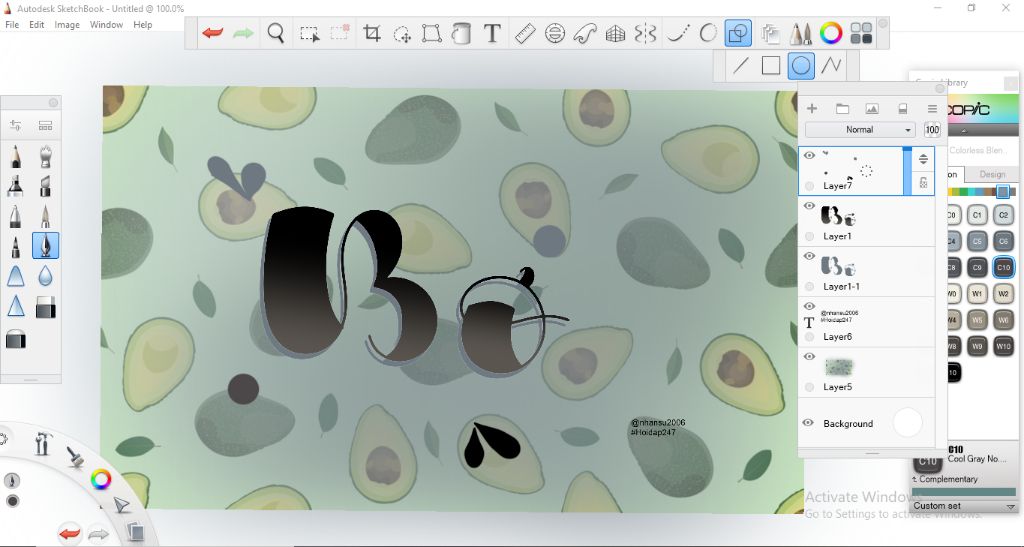The width and height of the screenshot is (1024, 547).
Task: Select the Polyline draw style
Action: (831, 65)
